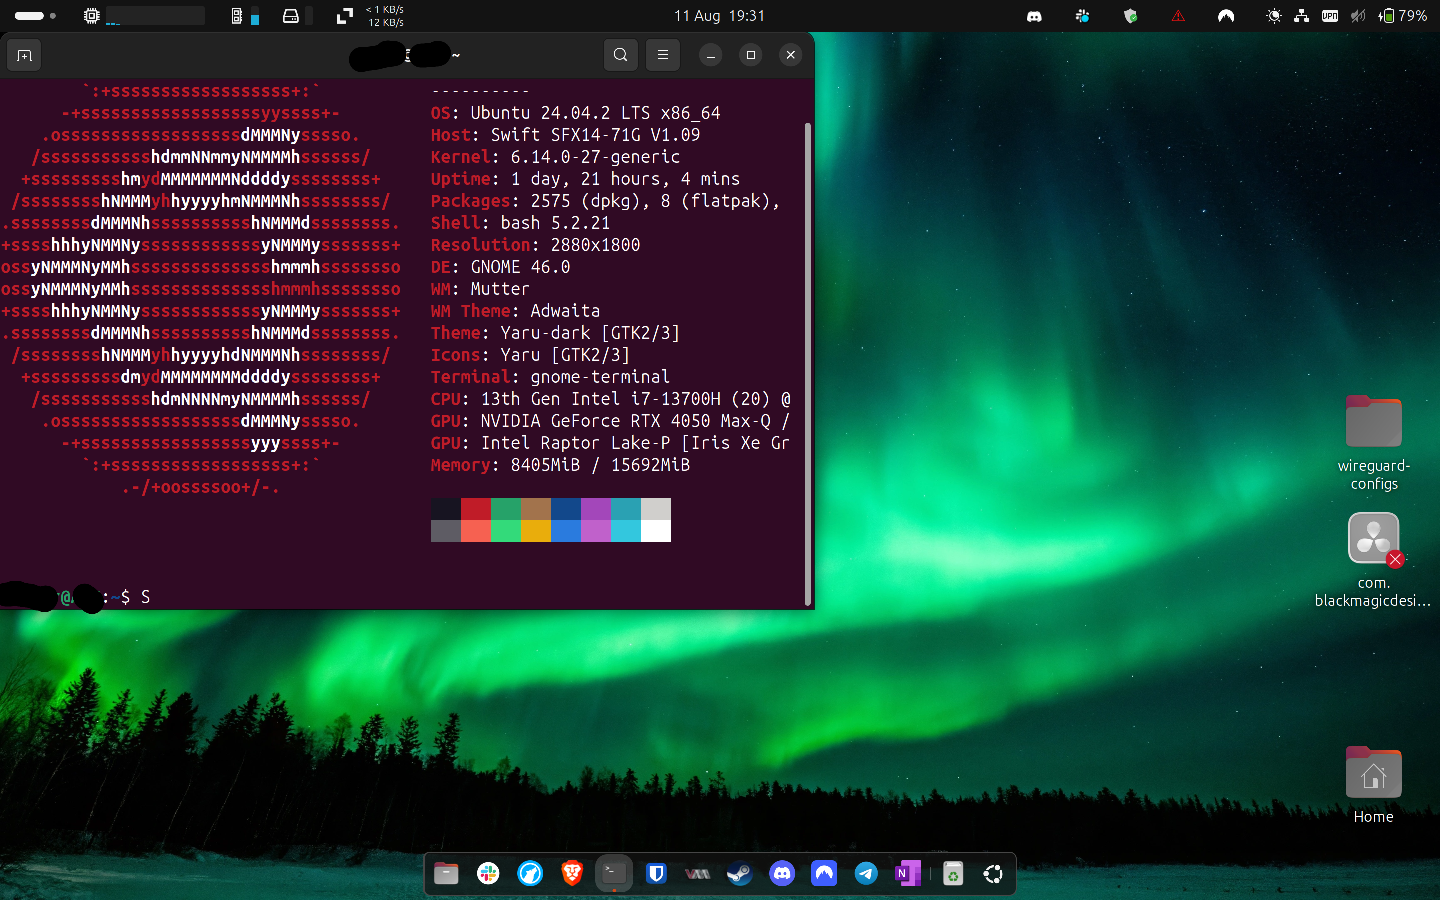Click the green shield tray icon
Image resolution: width=1440 pixels, height=900 pixels.
point(1130,16)
